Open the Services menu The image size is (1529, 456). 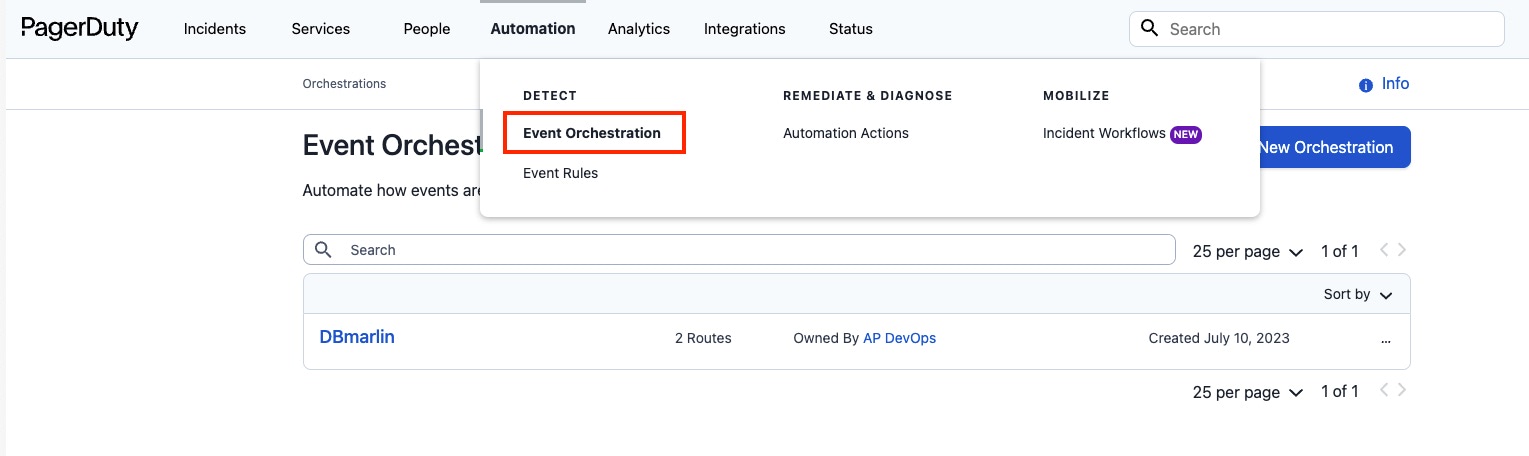[321, 29]
